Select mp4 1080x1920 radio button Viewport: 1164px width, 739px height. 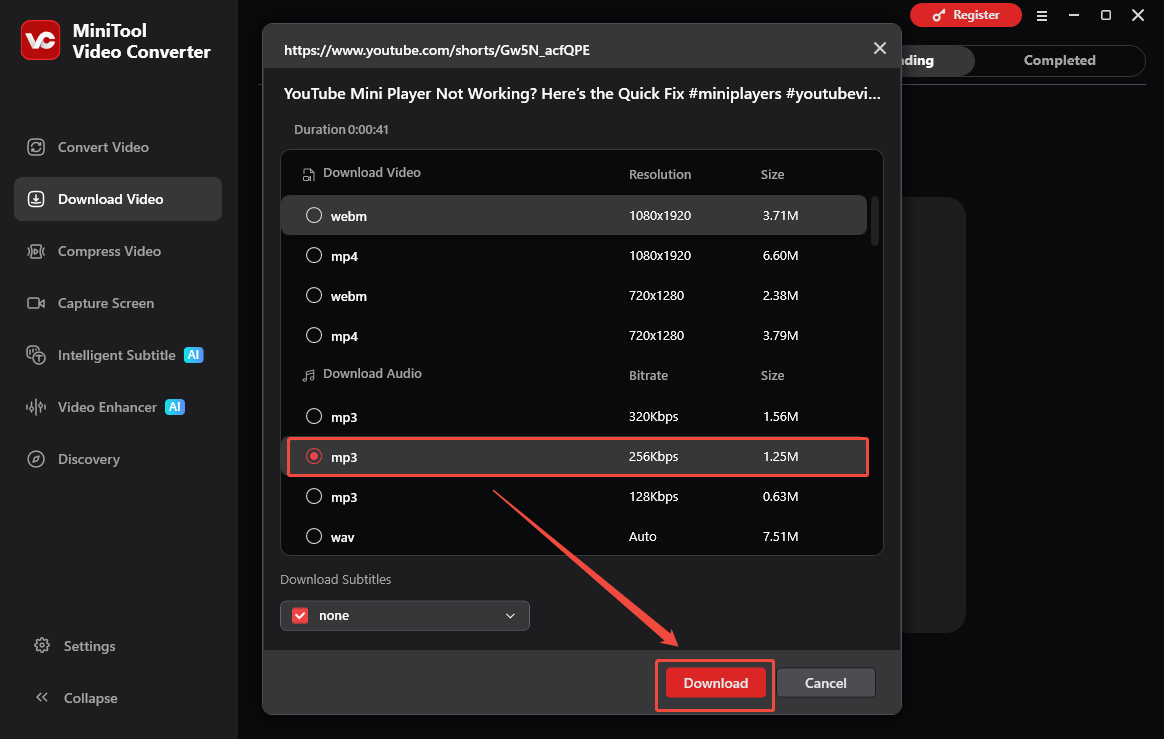pyautogui.click(x=314, y=255)
